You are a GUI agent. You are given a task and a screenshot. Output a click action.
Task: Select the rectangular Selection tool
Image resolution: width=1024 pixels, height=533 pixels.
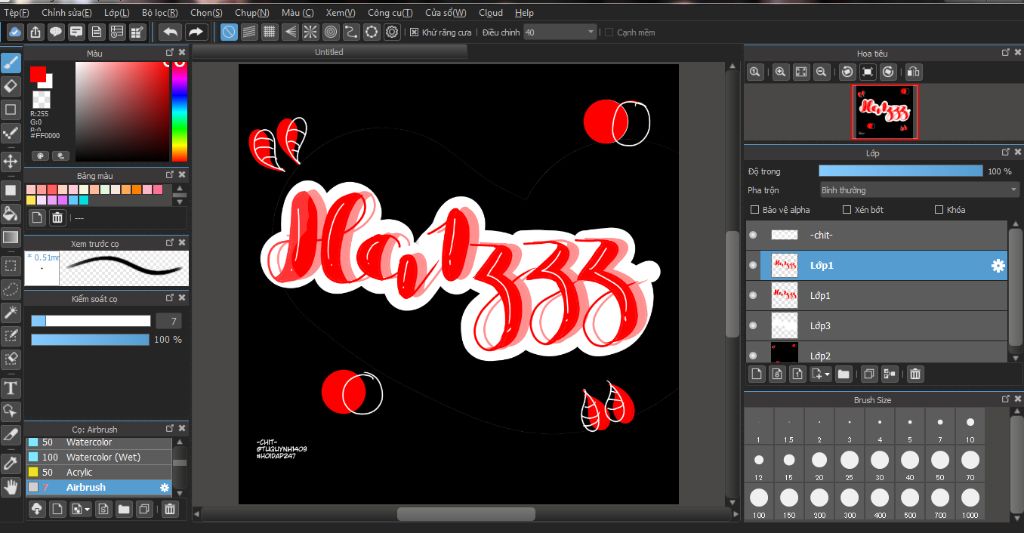coord(10,266)
